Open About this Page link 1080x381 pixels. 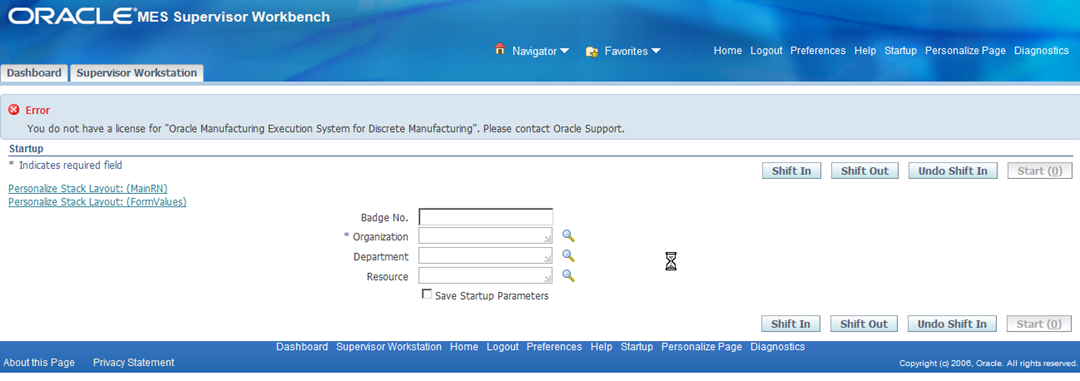point(39,362)
